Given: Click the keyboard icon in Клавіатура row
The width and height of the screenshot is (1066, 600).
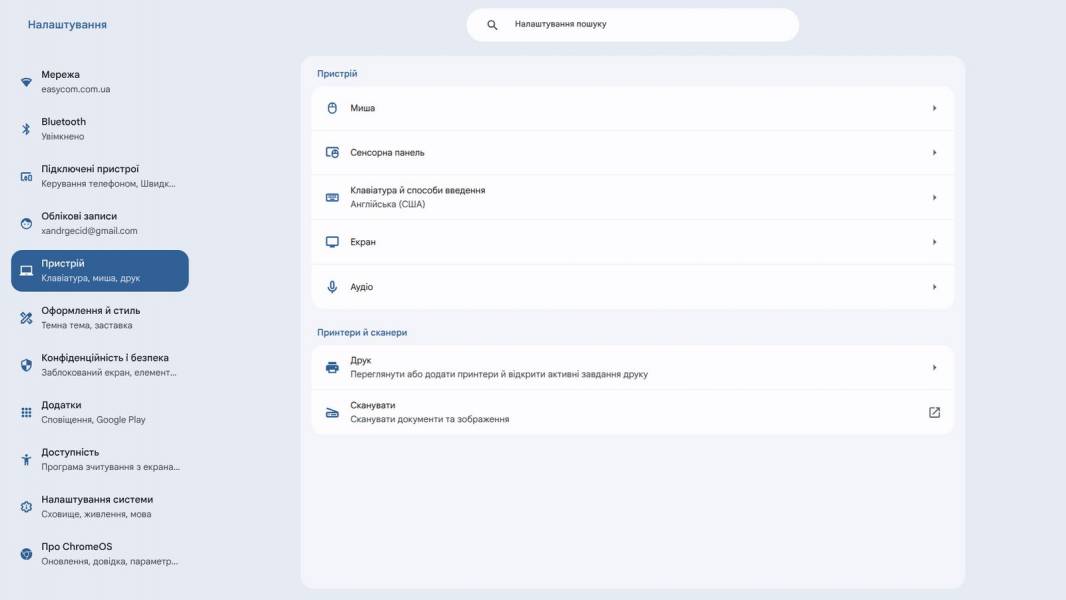Looking at the screenshot, I should click(332, 198).
